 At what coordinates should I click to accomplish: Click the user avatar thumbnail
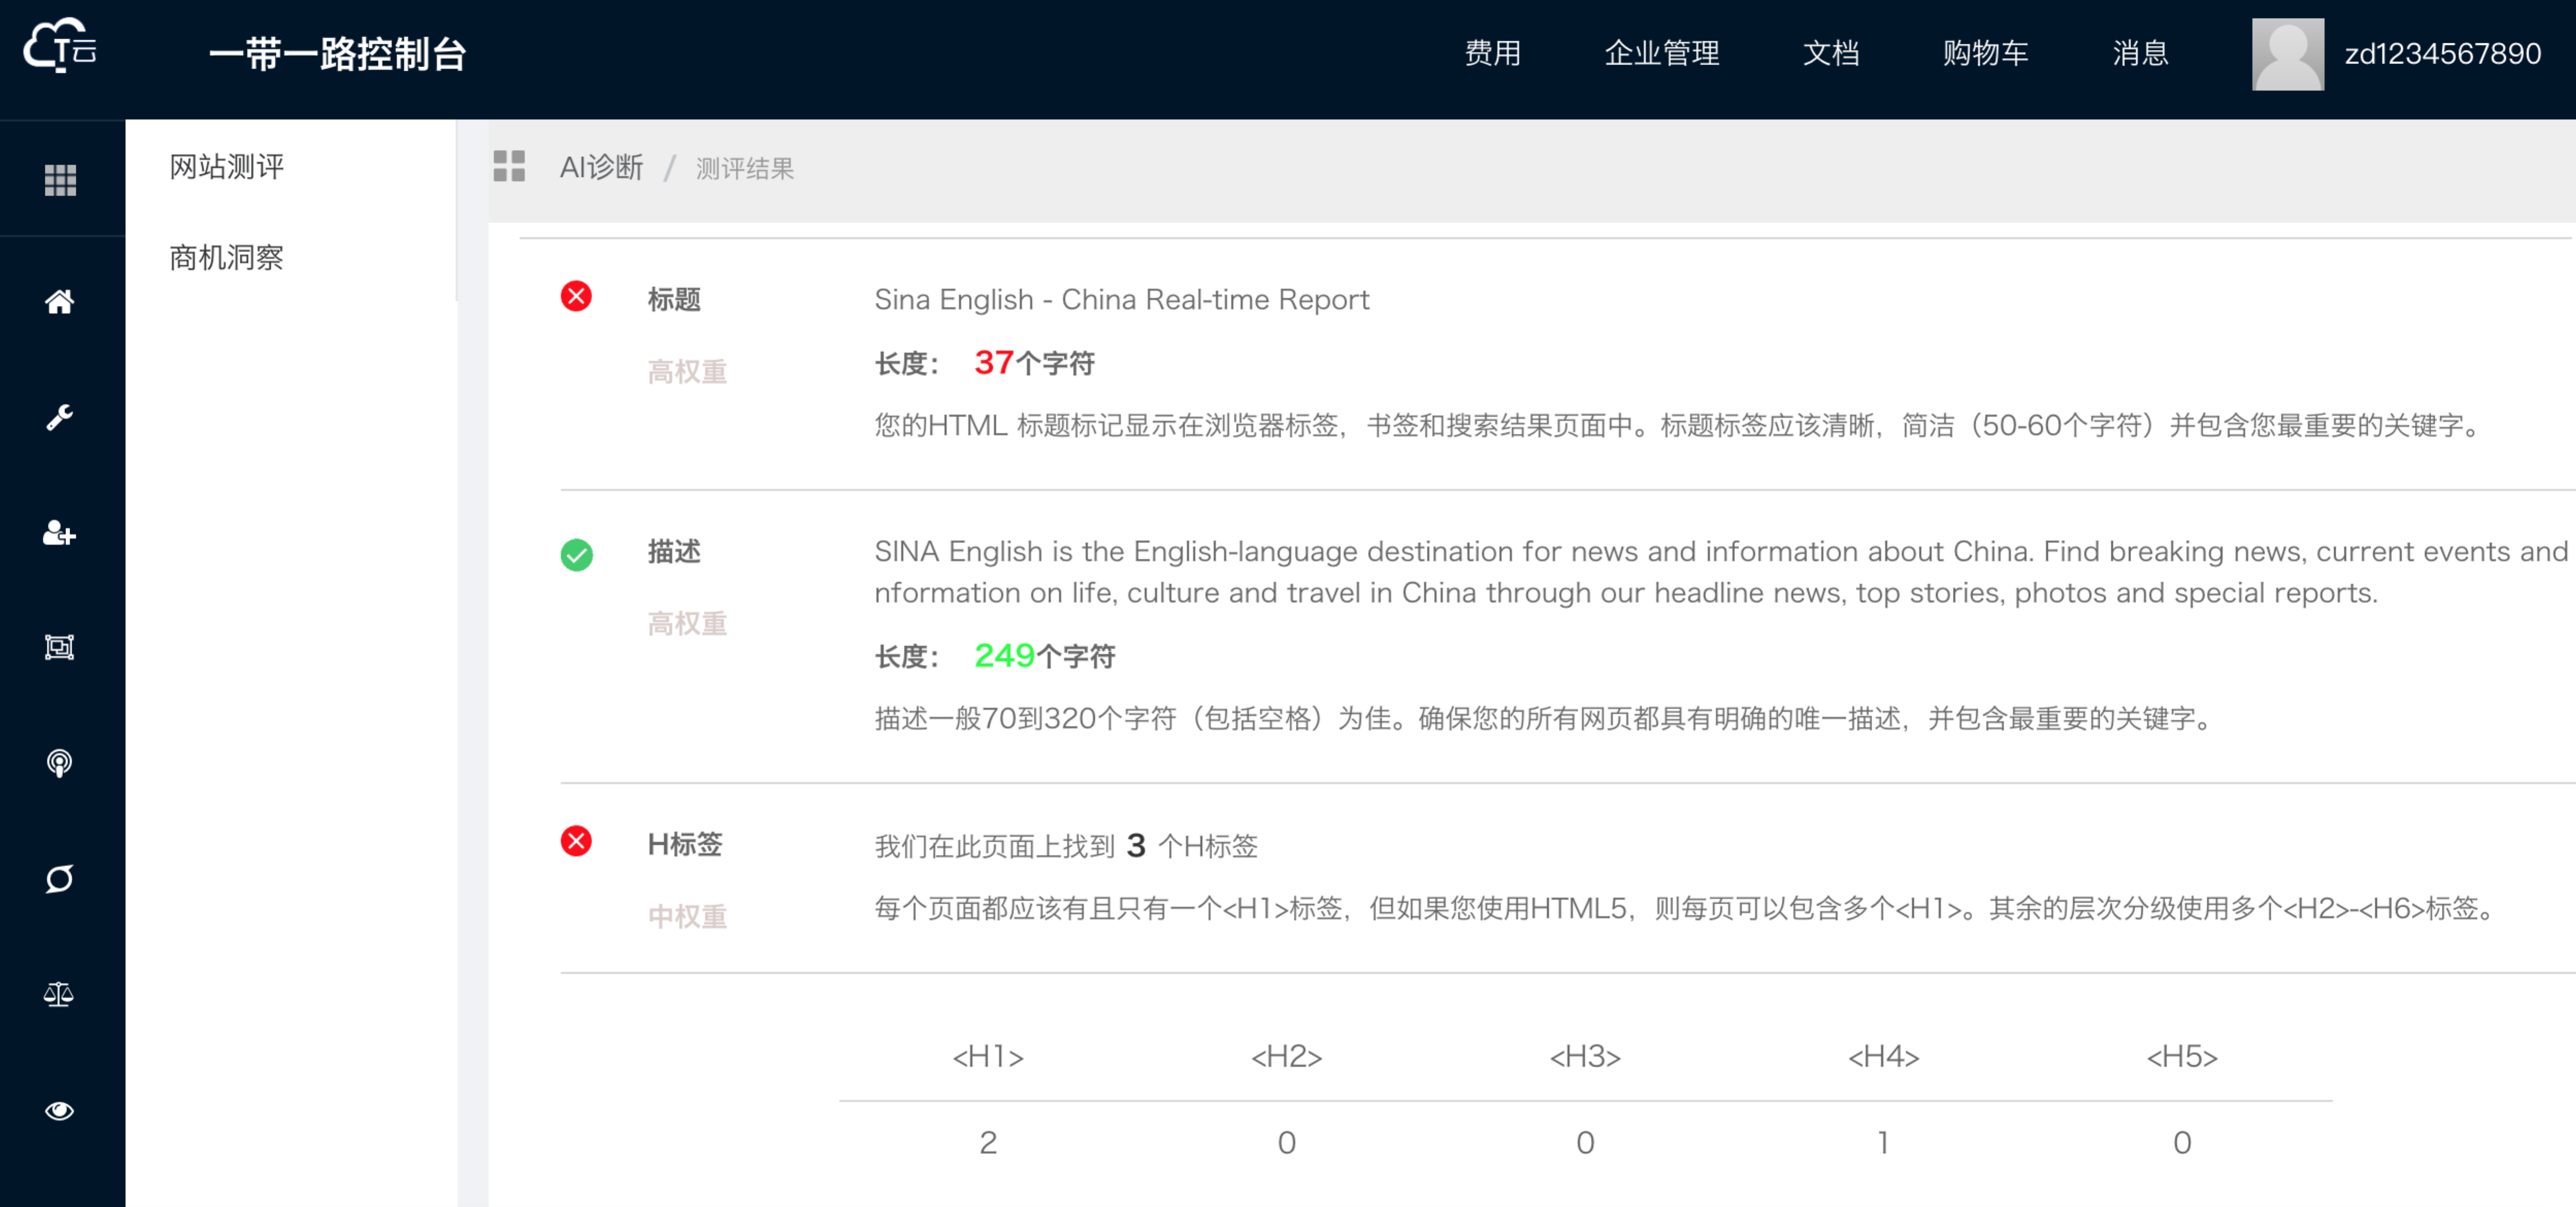pyautogui.click(x=2287, y=54)
